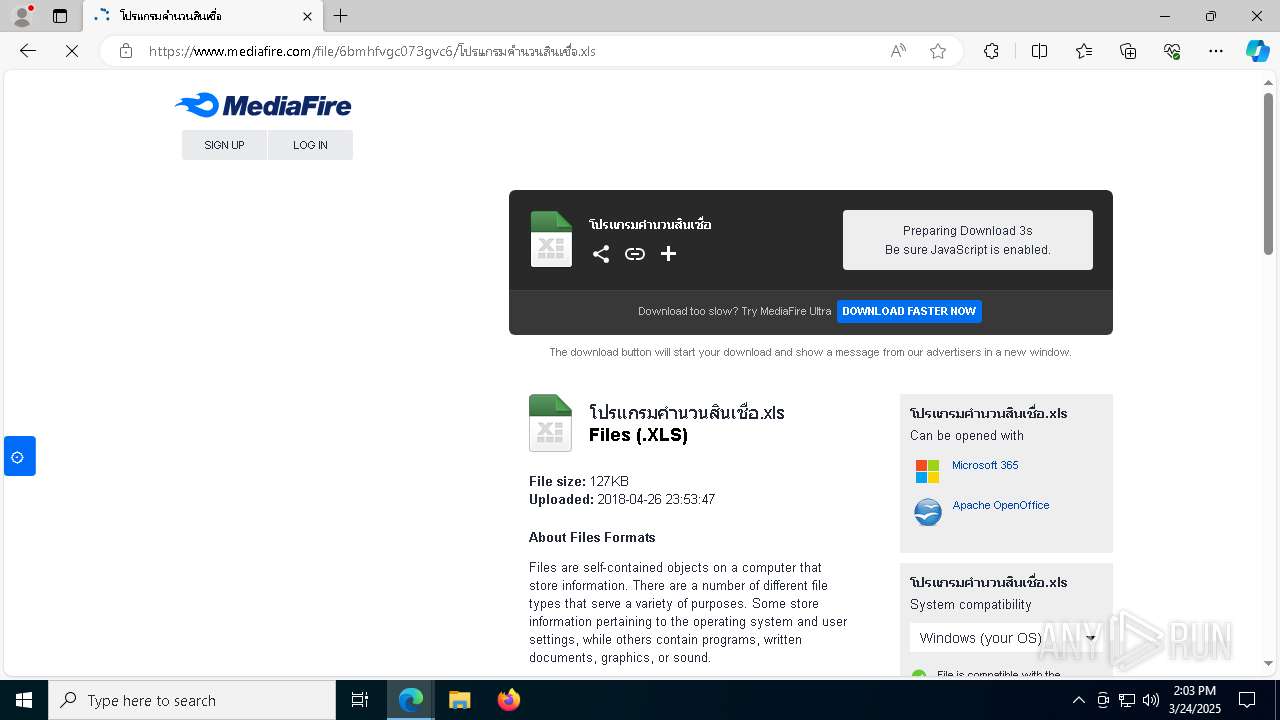Open Task View on taskbar
Image resolution: width=1280 pixels, height=720 pixels.
pos(360,700)
